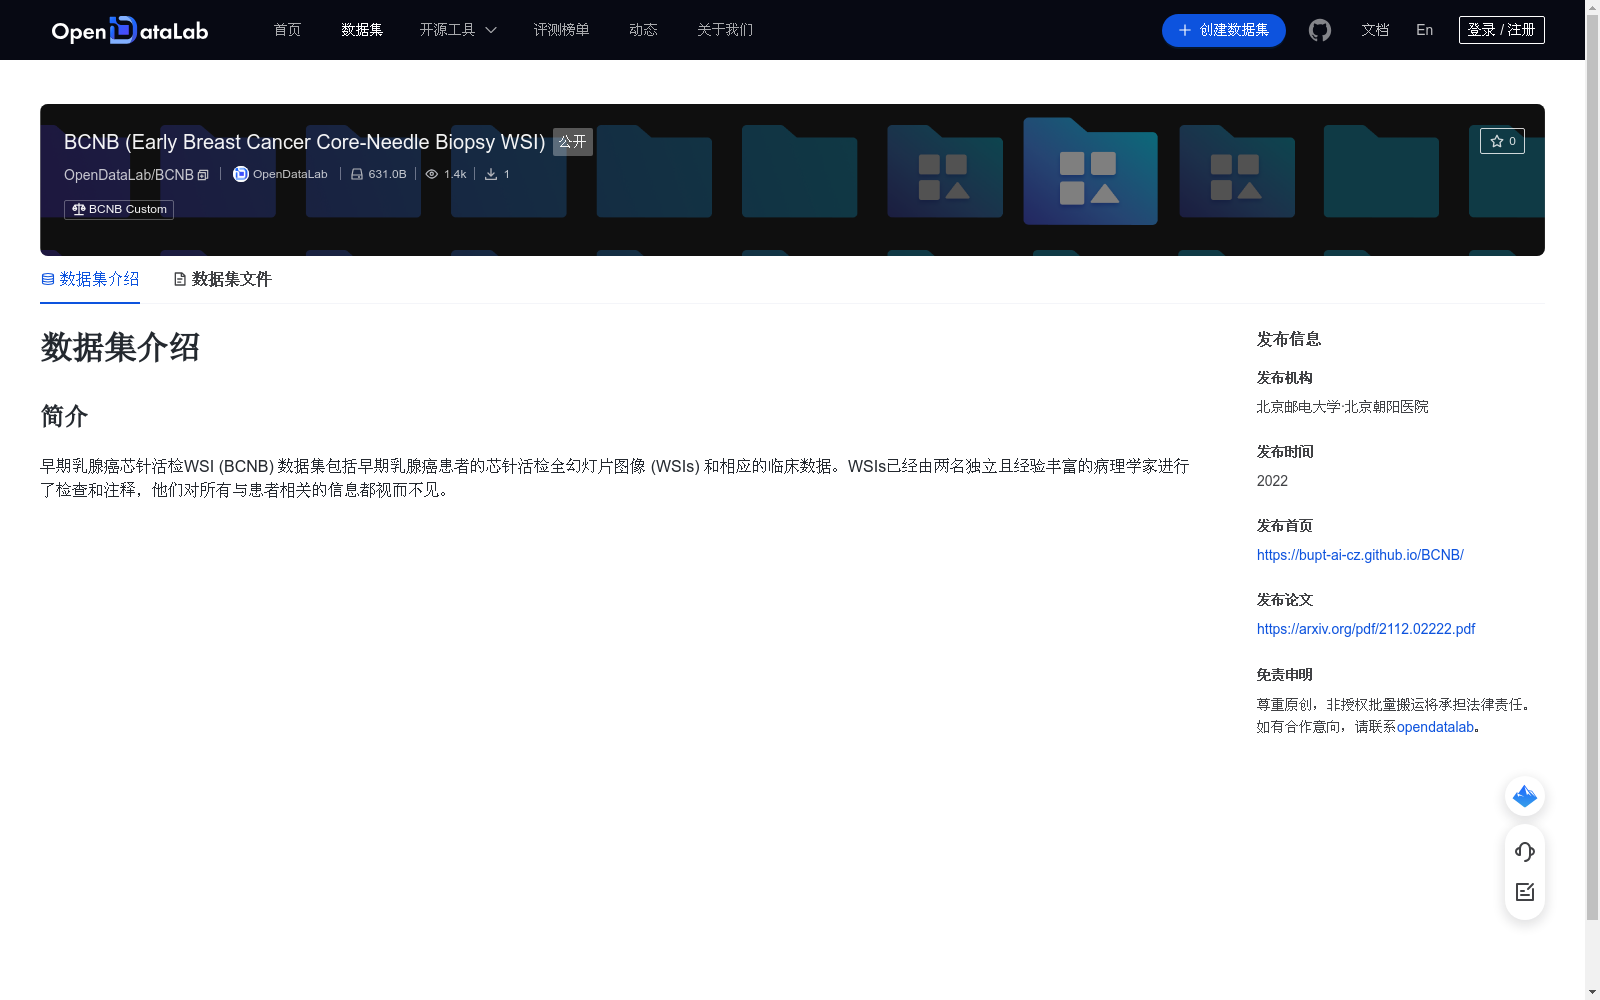Click the 创建数据集 button

1224,30
